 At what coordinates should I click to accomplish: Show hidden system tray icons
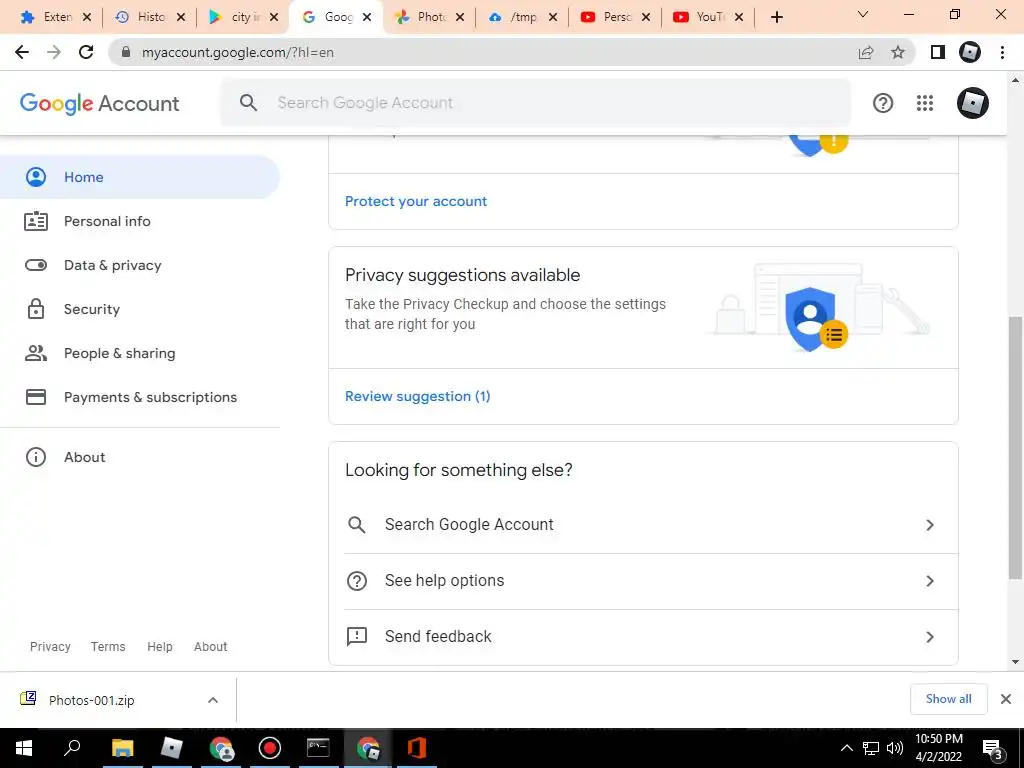click(x=846, y=748)
